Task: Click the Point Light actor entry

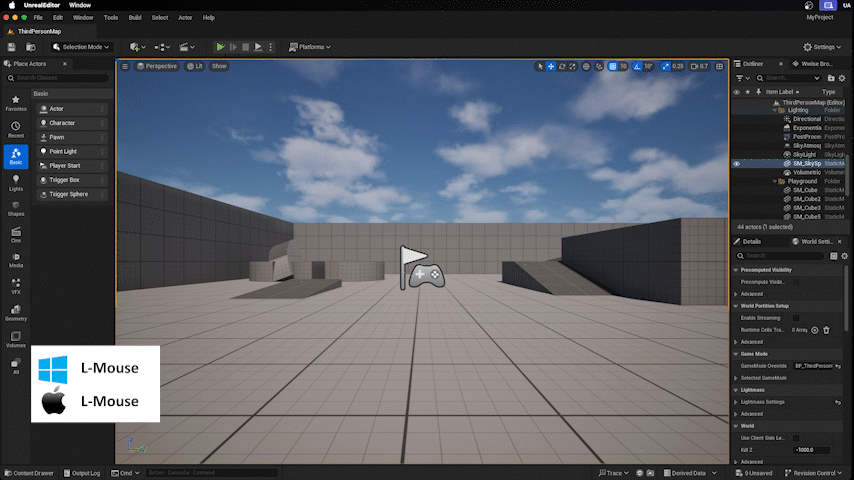Action: point(72,151)
